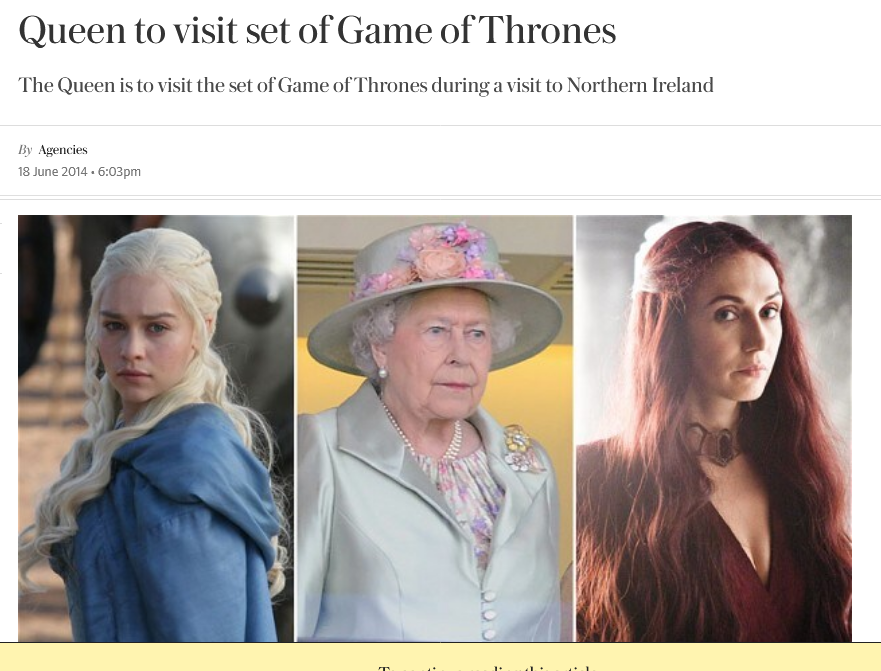The image size is (881, 671).
Task: Click the article subheadline about Northern Ireland
Action: tap(366, 85)
